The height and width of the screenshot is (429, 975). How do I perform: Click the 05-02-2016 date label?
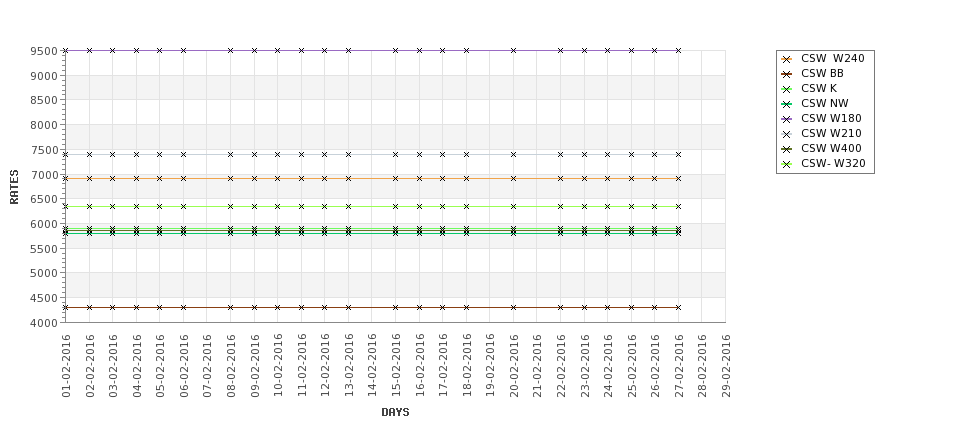click(160, 366)
